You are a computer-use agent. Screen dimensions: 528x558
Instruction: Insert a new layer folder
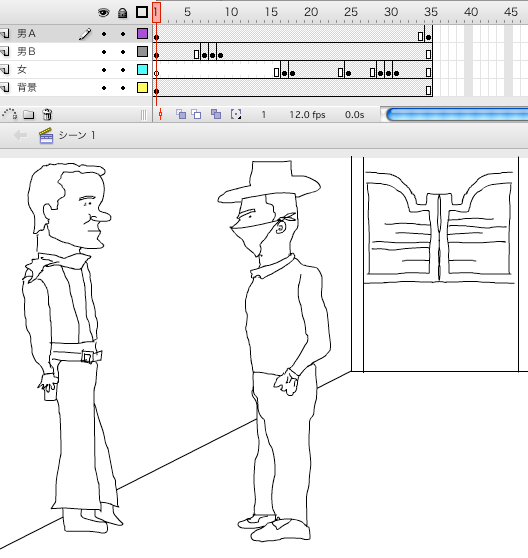[29, 115]
